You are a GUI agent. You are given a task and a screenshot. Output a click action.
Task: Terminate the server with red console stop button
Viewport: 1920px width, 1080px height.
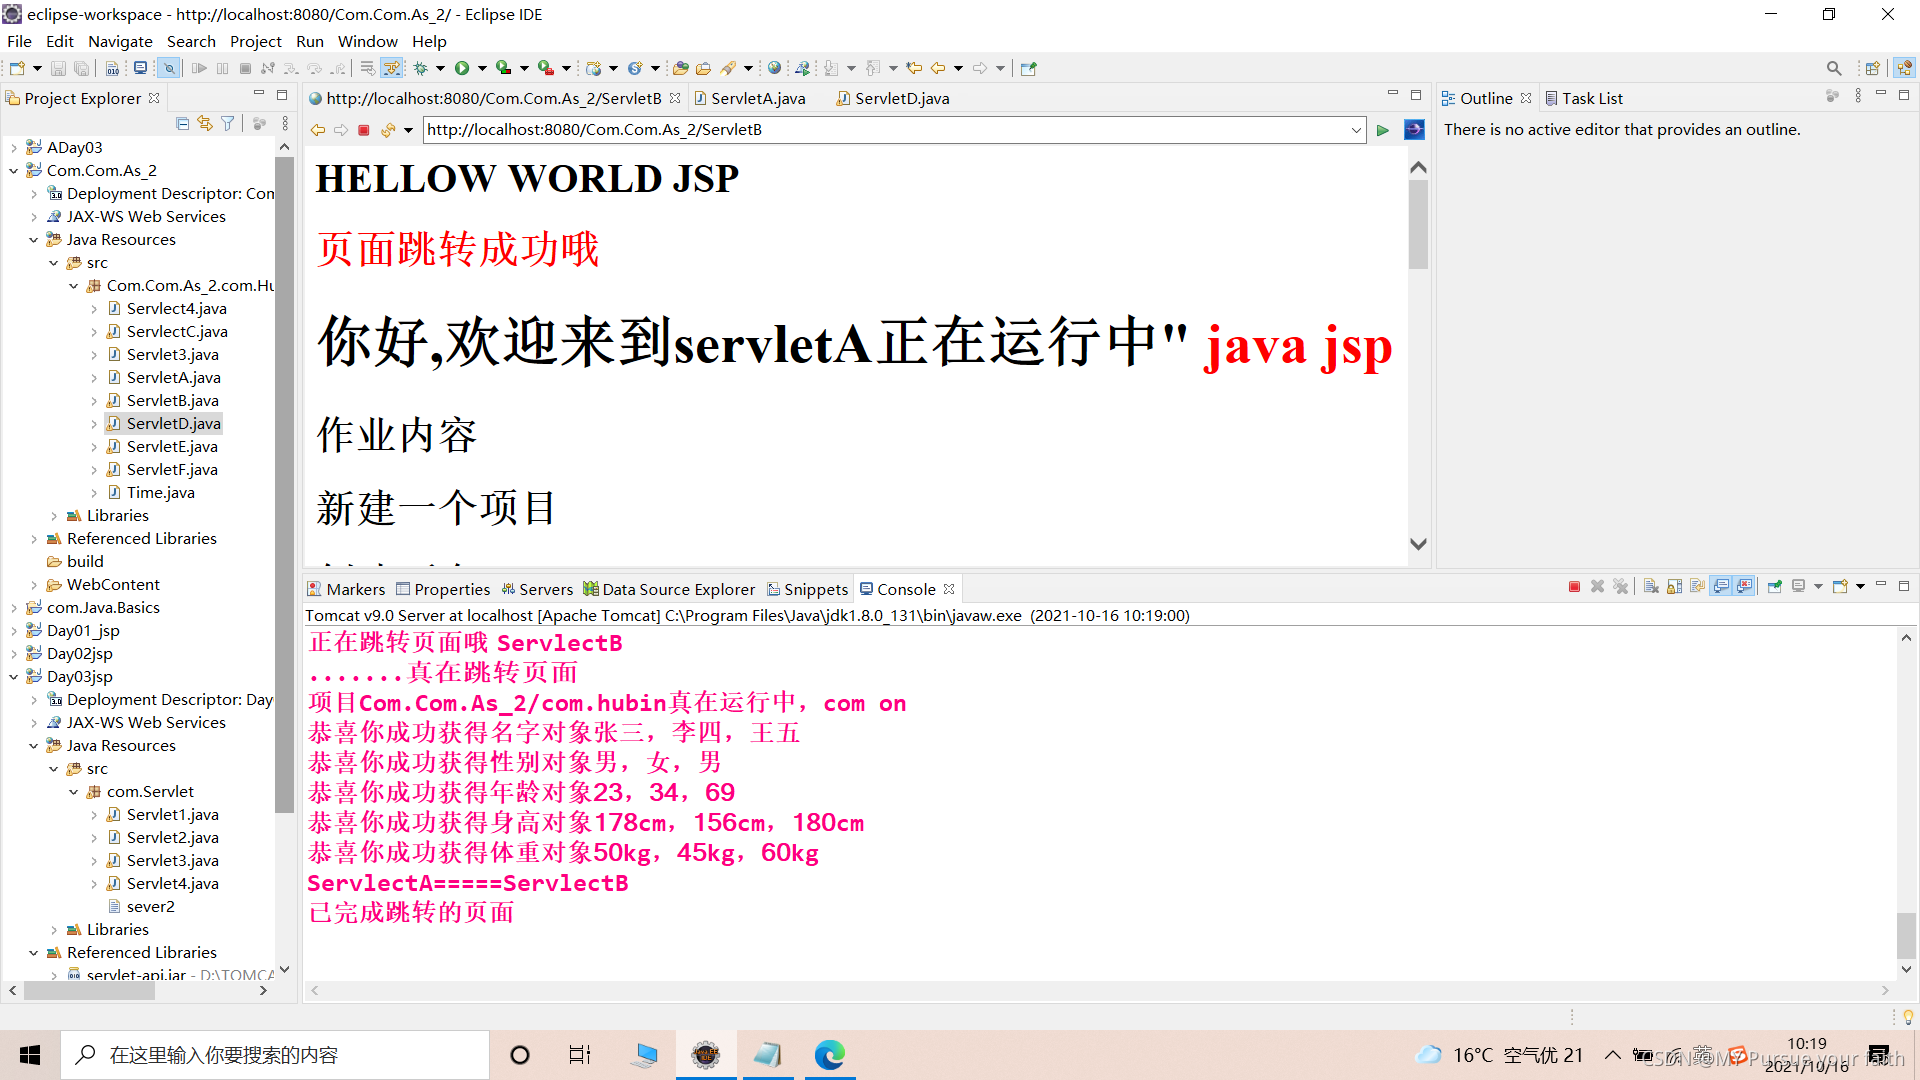(1574, 587)
